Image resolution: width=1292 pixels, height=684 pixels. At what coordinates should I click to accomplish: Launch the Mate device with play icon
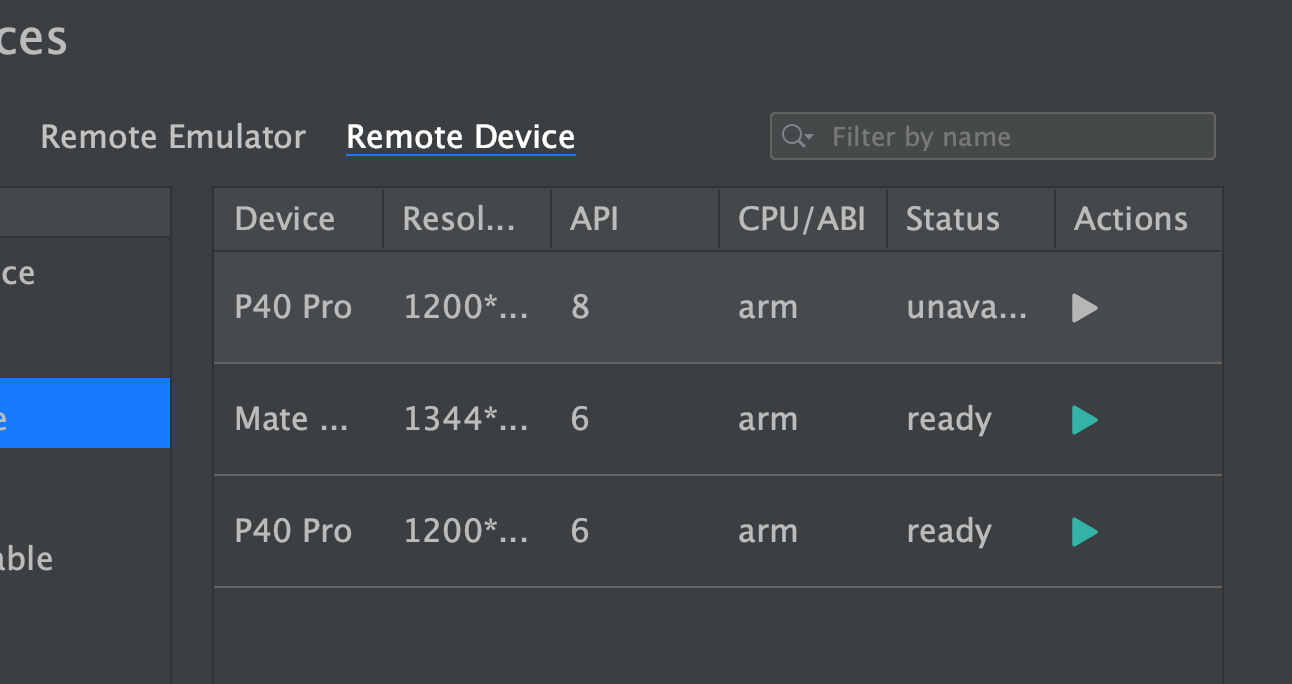point(1085,420)
